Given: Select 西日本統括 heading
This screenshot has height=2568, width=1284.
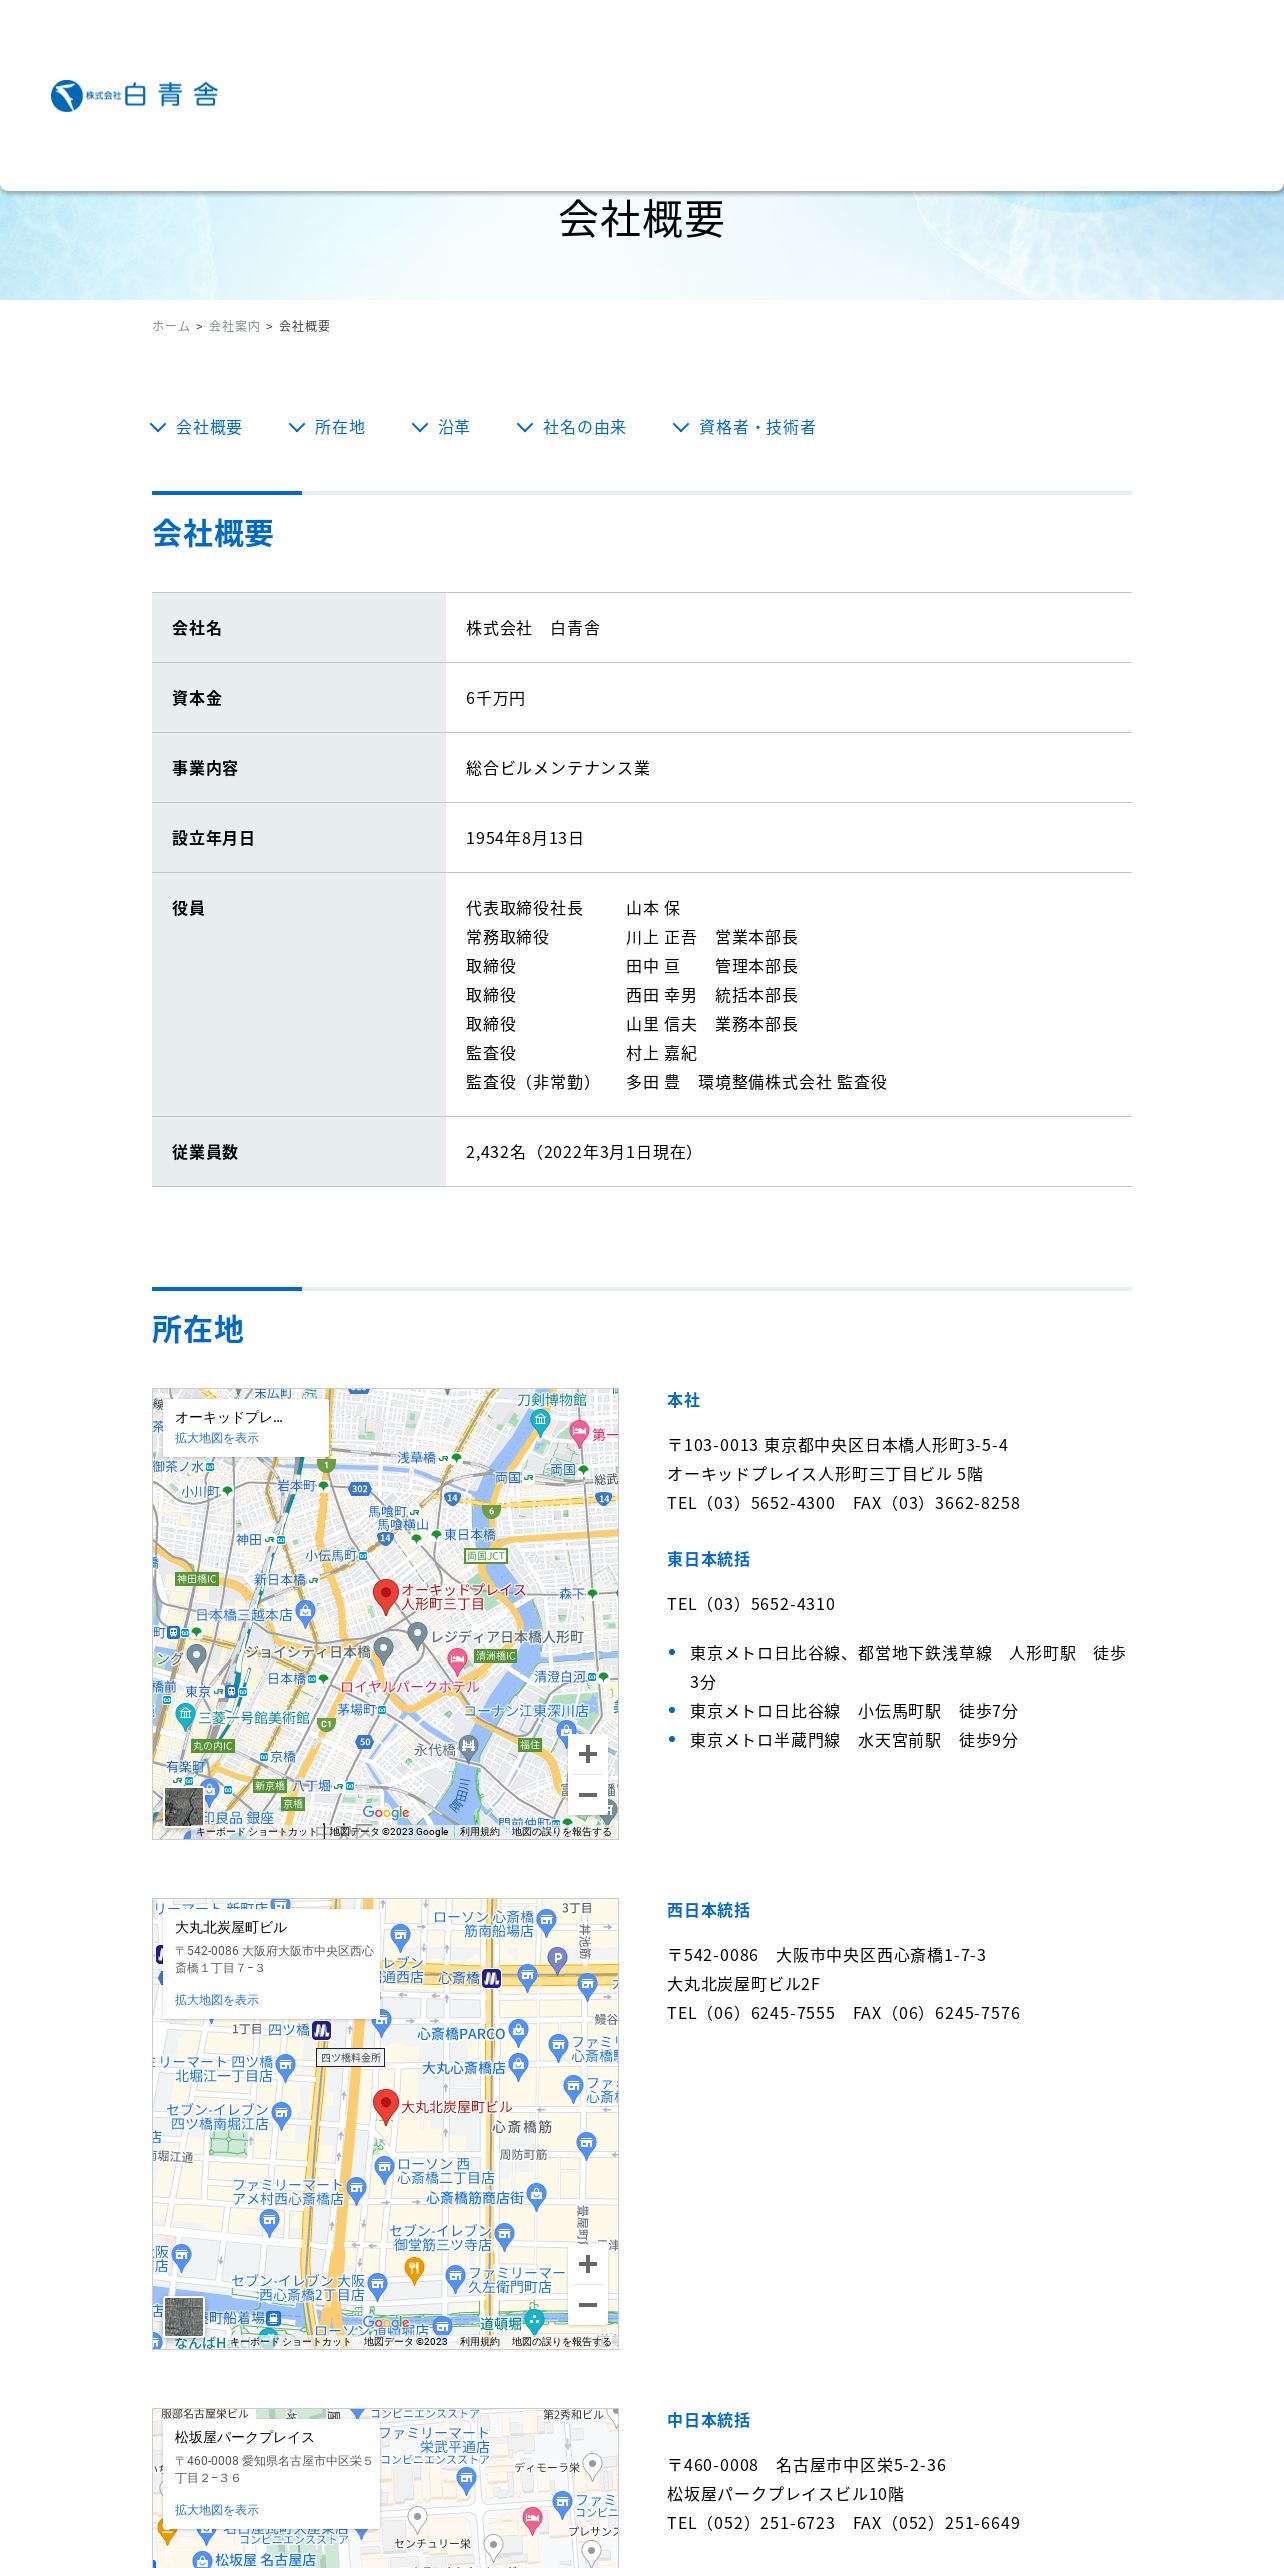Looking at the screenshot, I should [709, 1910].
